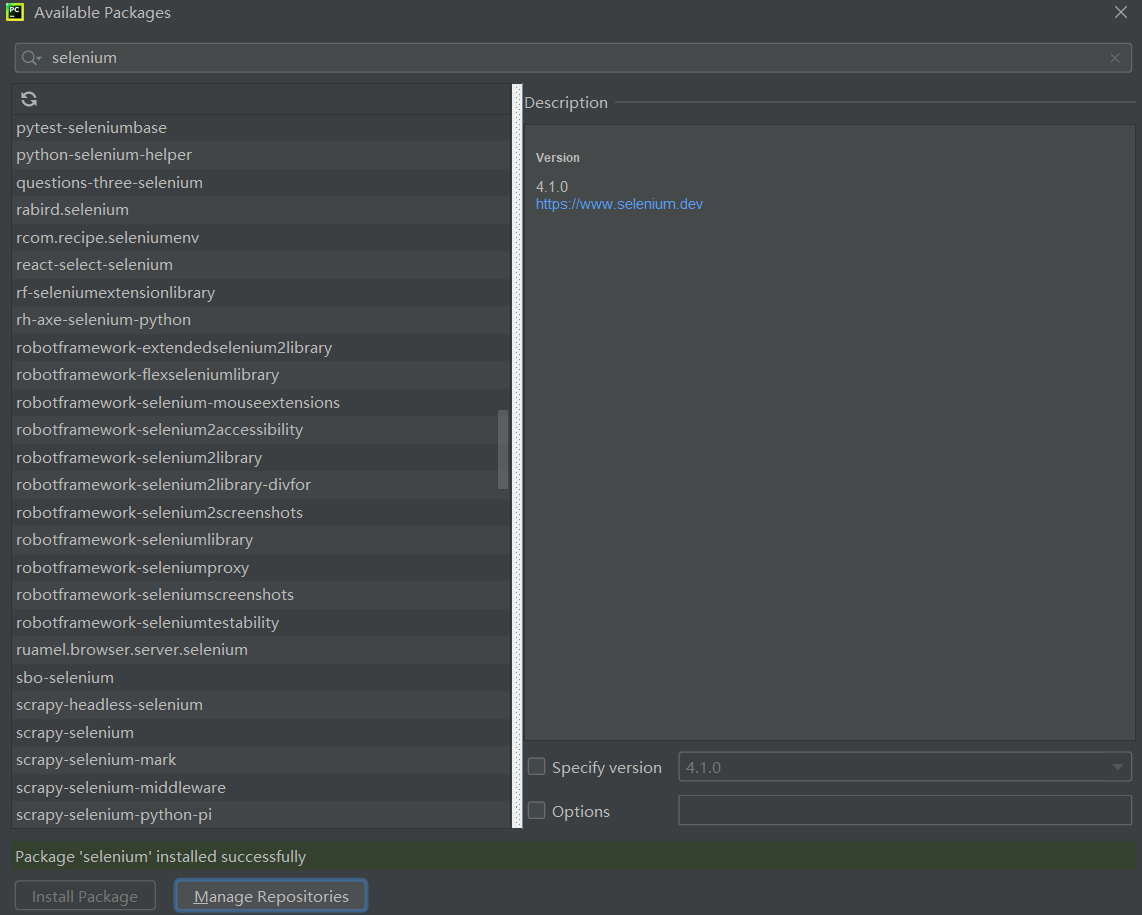Enable the Specify version checkbox
Screen dimensions: 1142x915
click(537, 766)
